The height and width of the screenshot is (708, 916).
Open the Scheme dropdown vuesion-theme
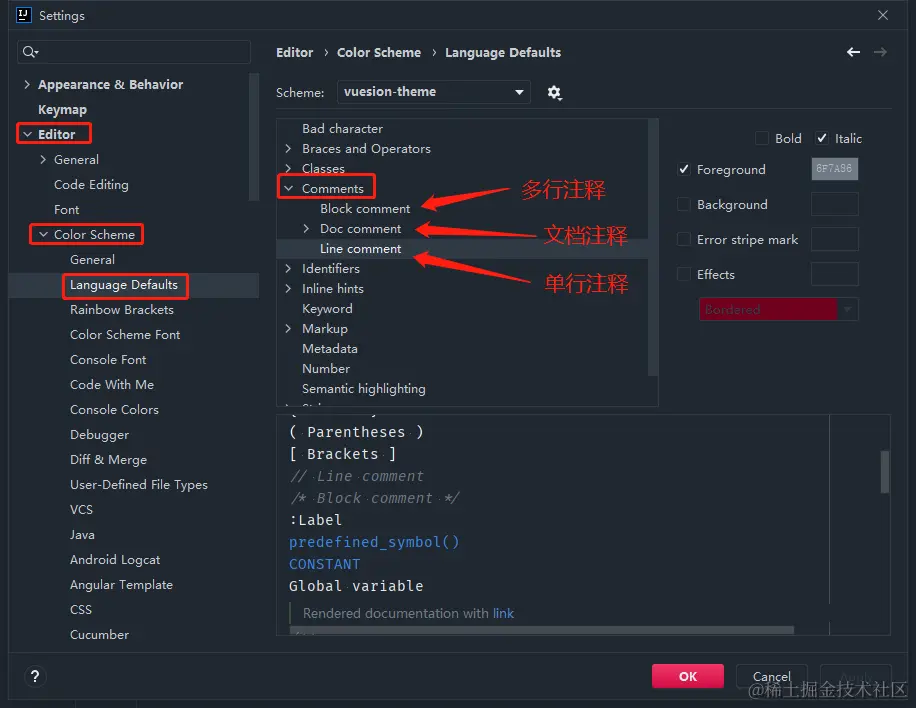click(433, 92)
